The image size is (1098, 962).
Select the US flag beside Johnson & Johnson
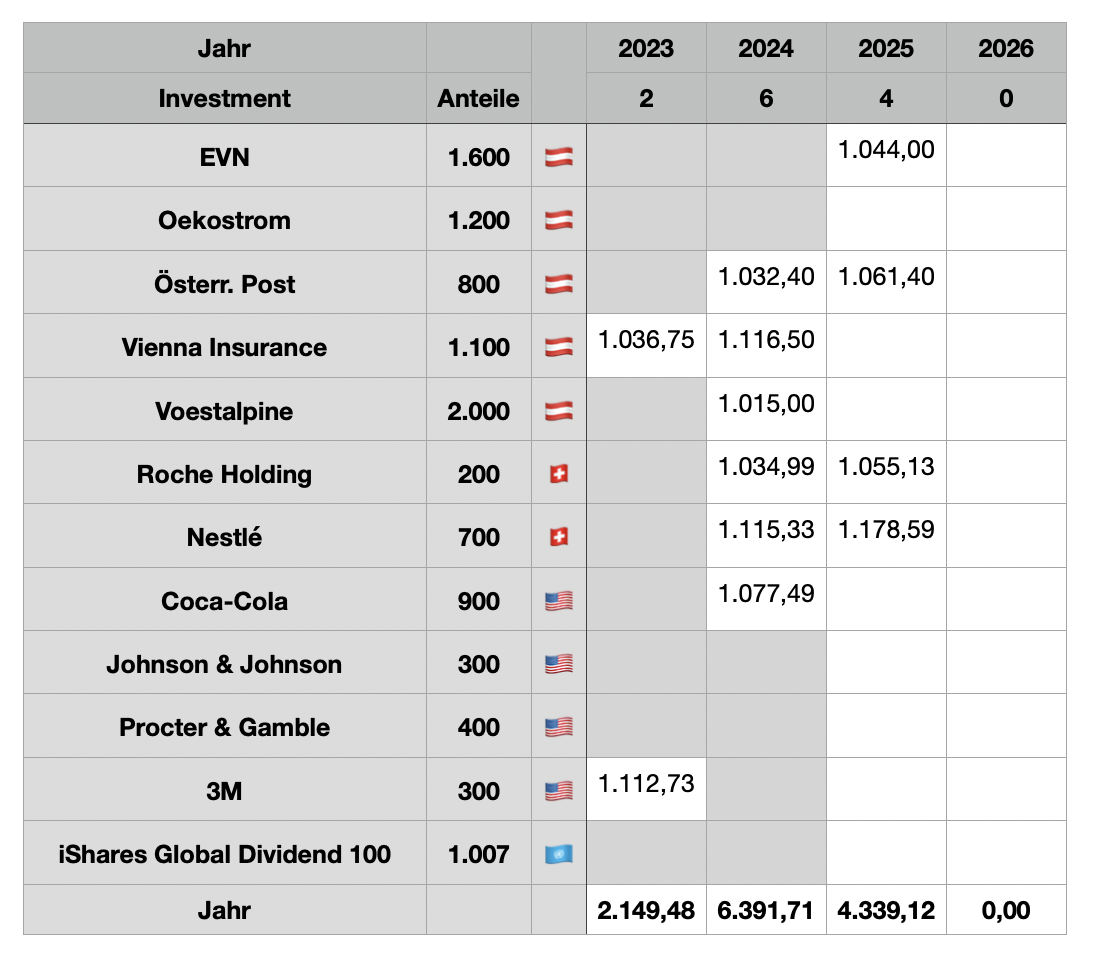coord(558,664)
